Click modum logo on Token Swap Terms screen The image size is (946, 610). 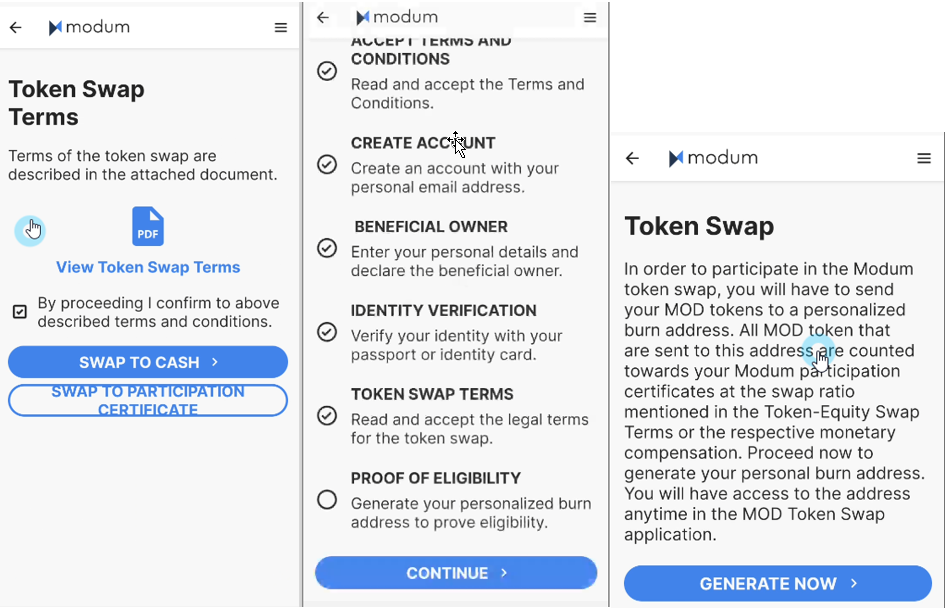[89, 27]
